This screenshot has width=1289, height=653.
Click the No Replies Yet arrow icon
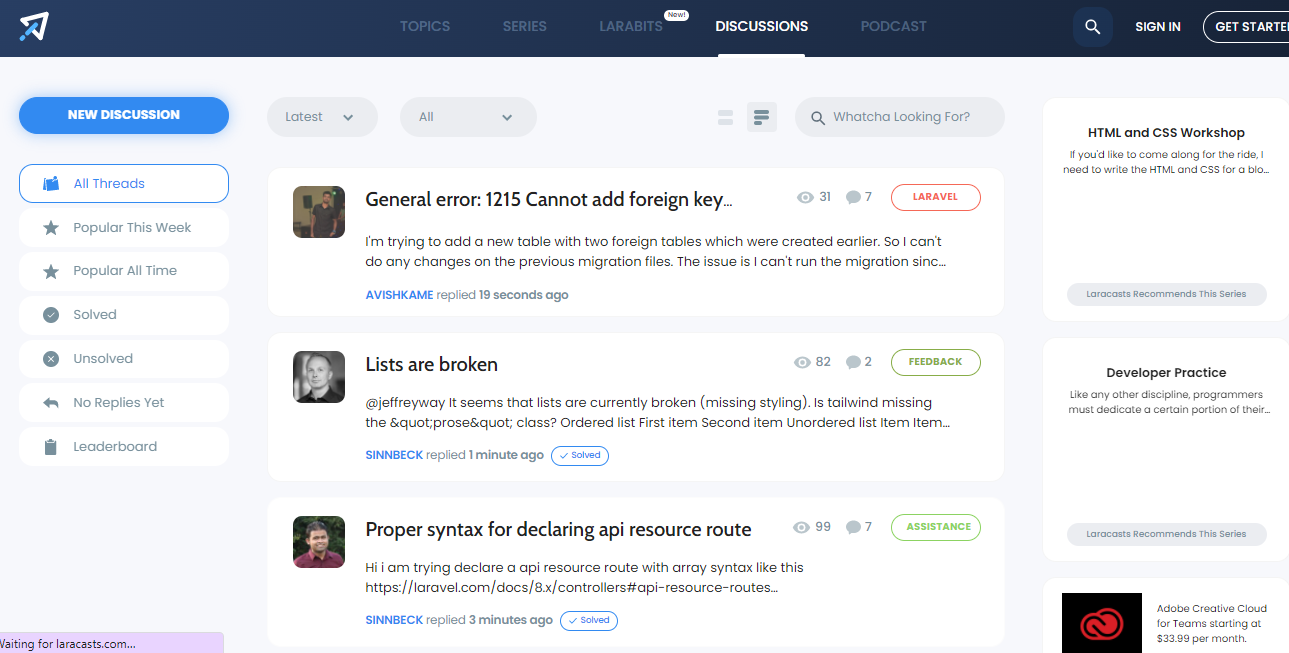[x=51, y=403]
